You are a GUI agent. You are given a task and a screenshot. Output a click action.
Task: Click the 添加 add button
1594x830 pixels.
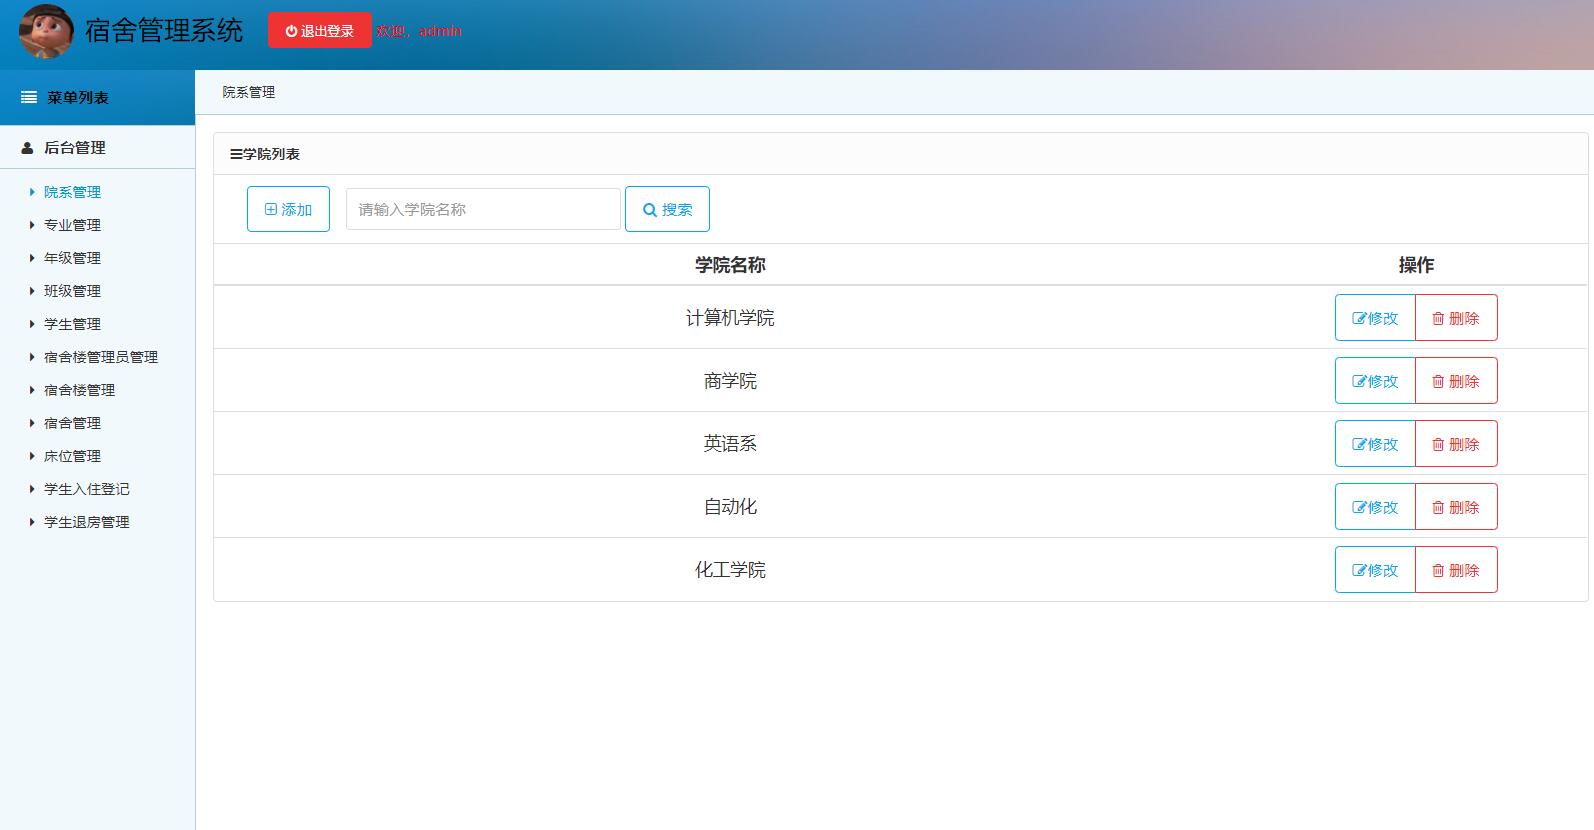click(288, 210)
